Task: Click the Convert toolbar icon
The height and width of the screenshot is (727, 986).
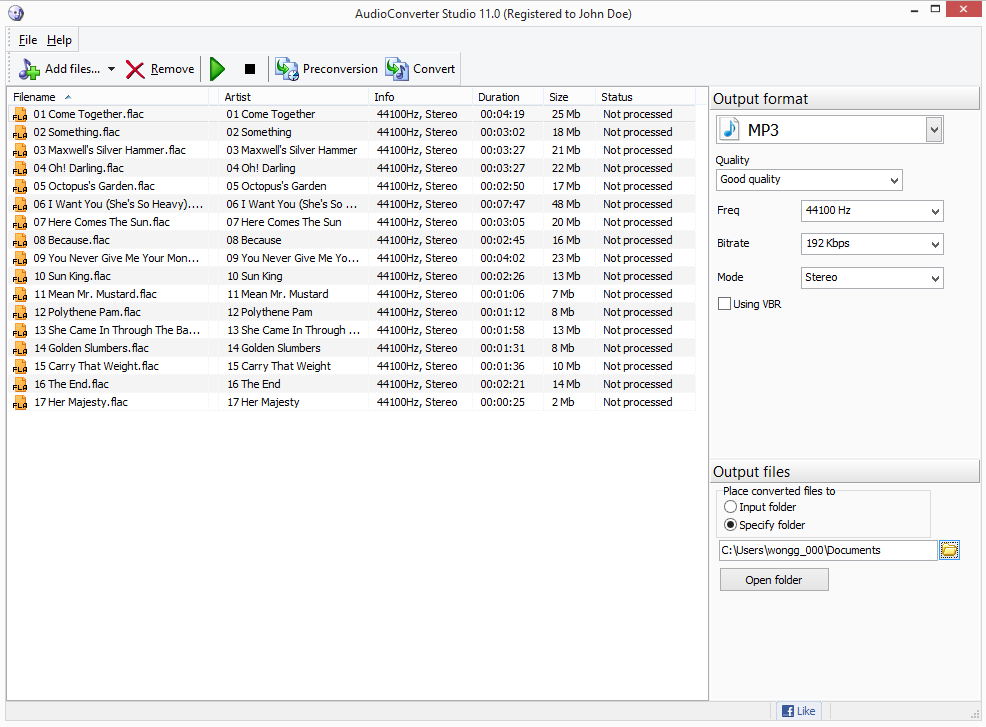Action: [396, 69]
